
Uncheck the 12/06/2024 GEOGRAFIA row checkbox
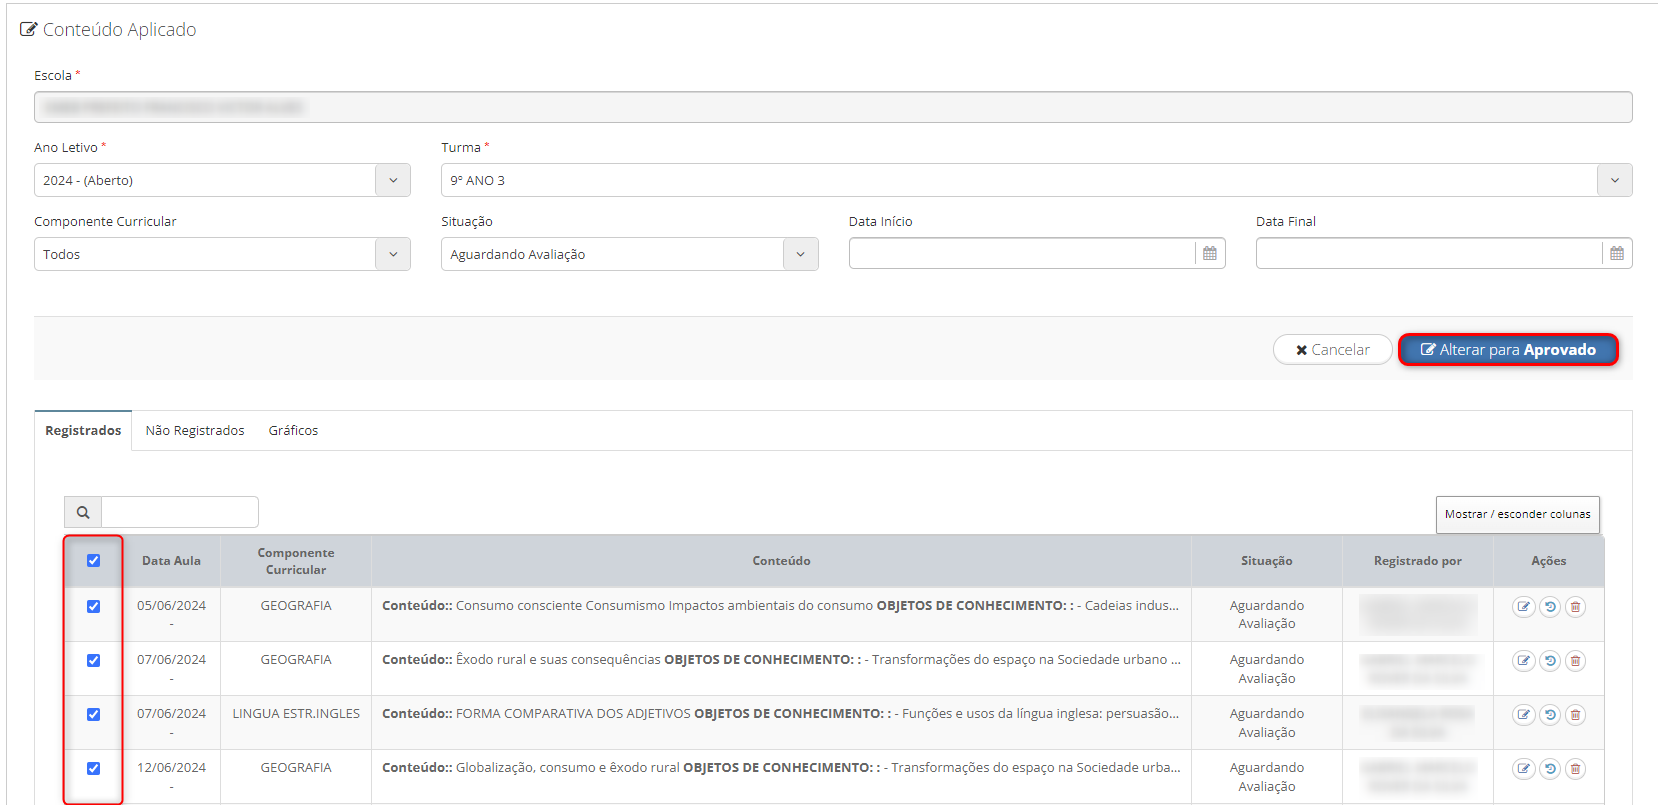pyautogui.click(x=93, y=769)
